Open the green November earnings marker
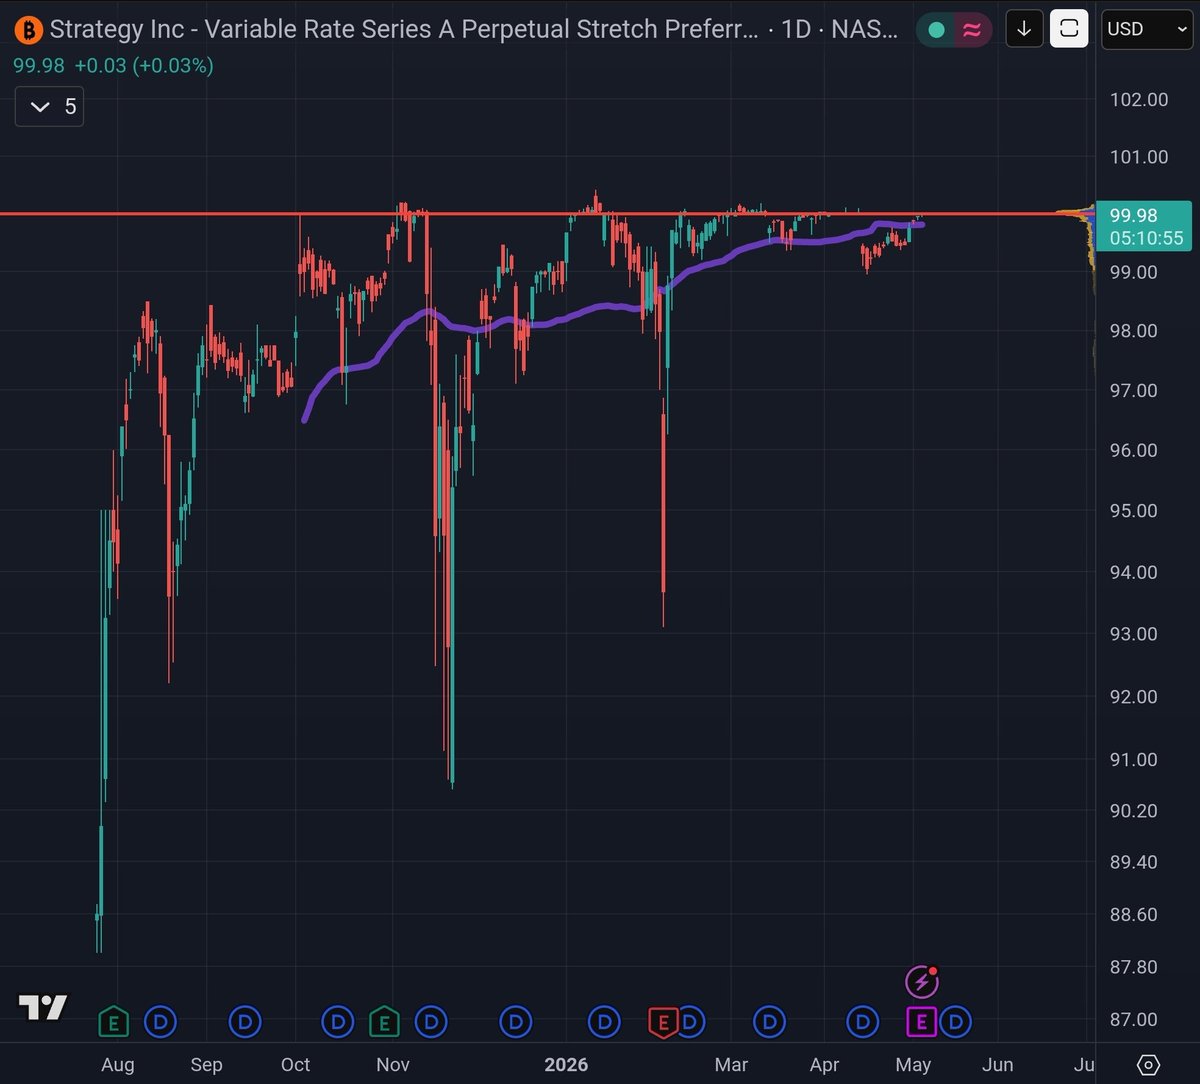This screenshot has width=1200, height=1084. [384, 1021]
